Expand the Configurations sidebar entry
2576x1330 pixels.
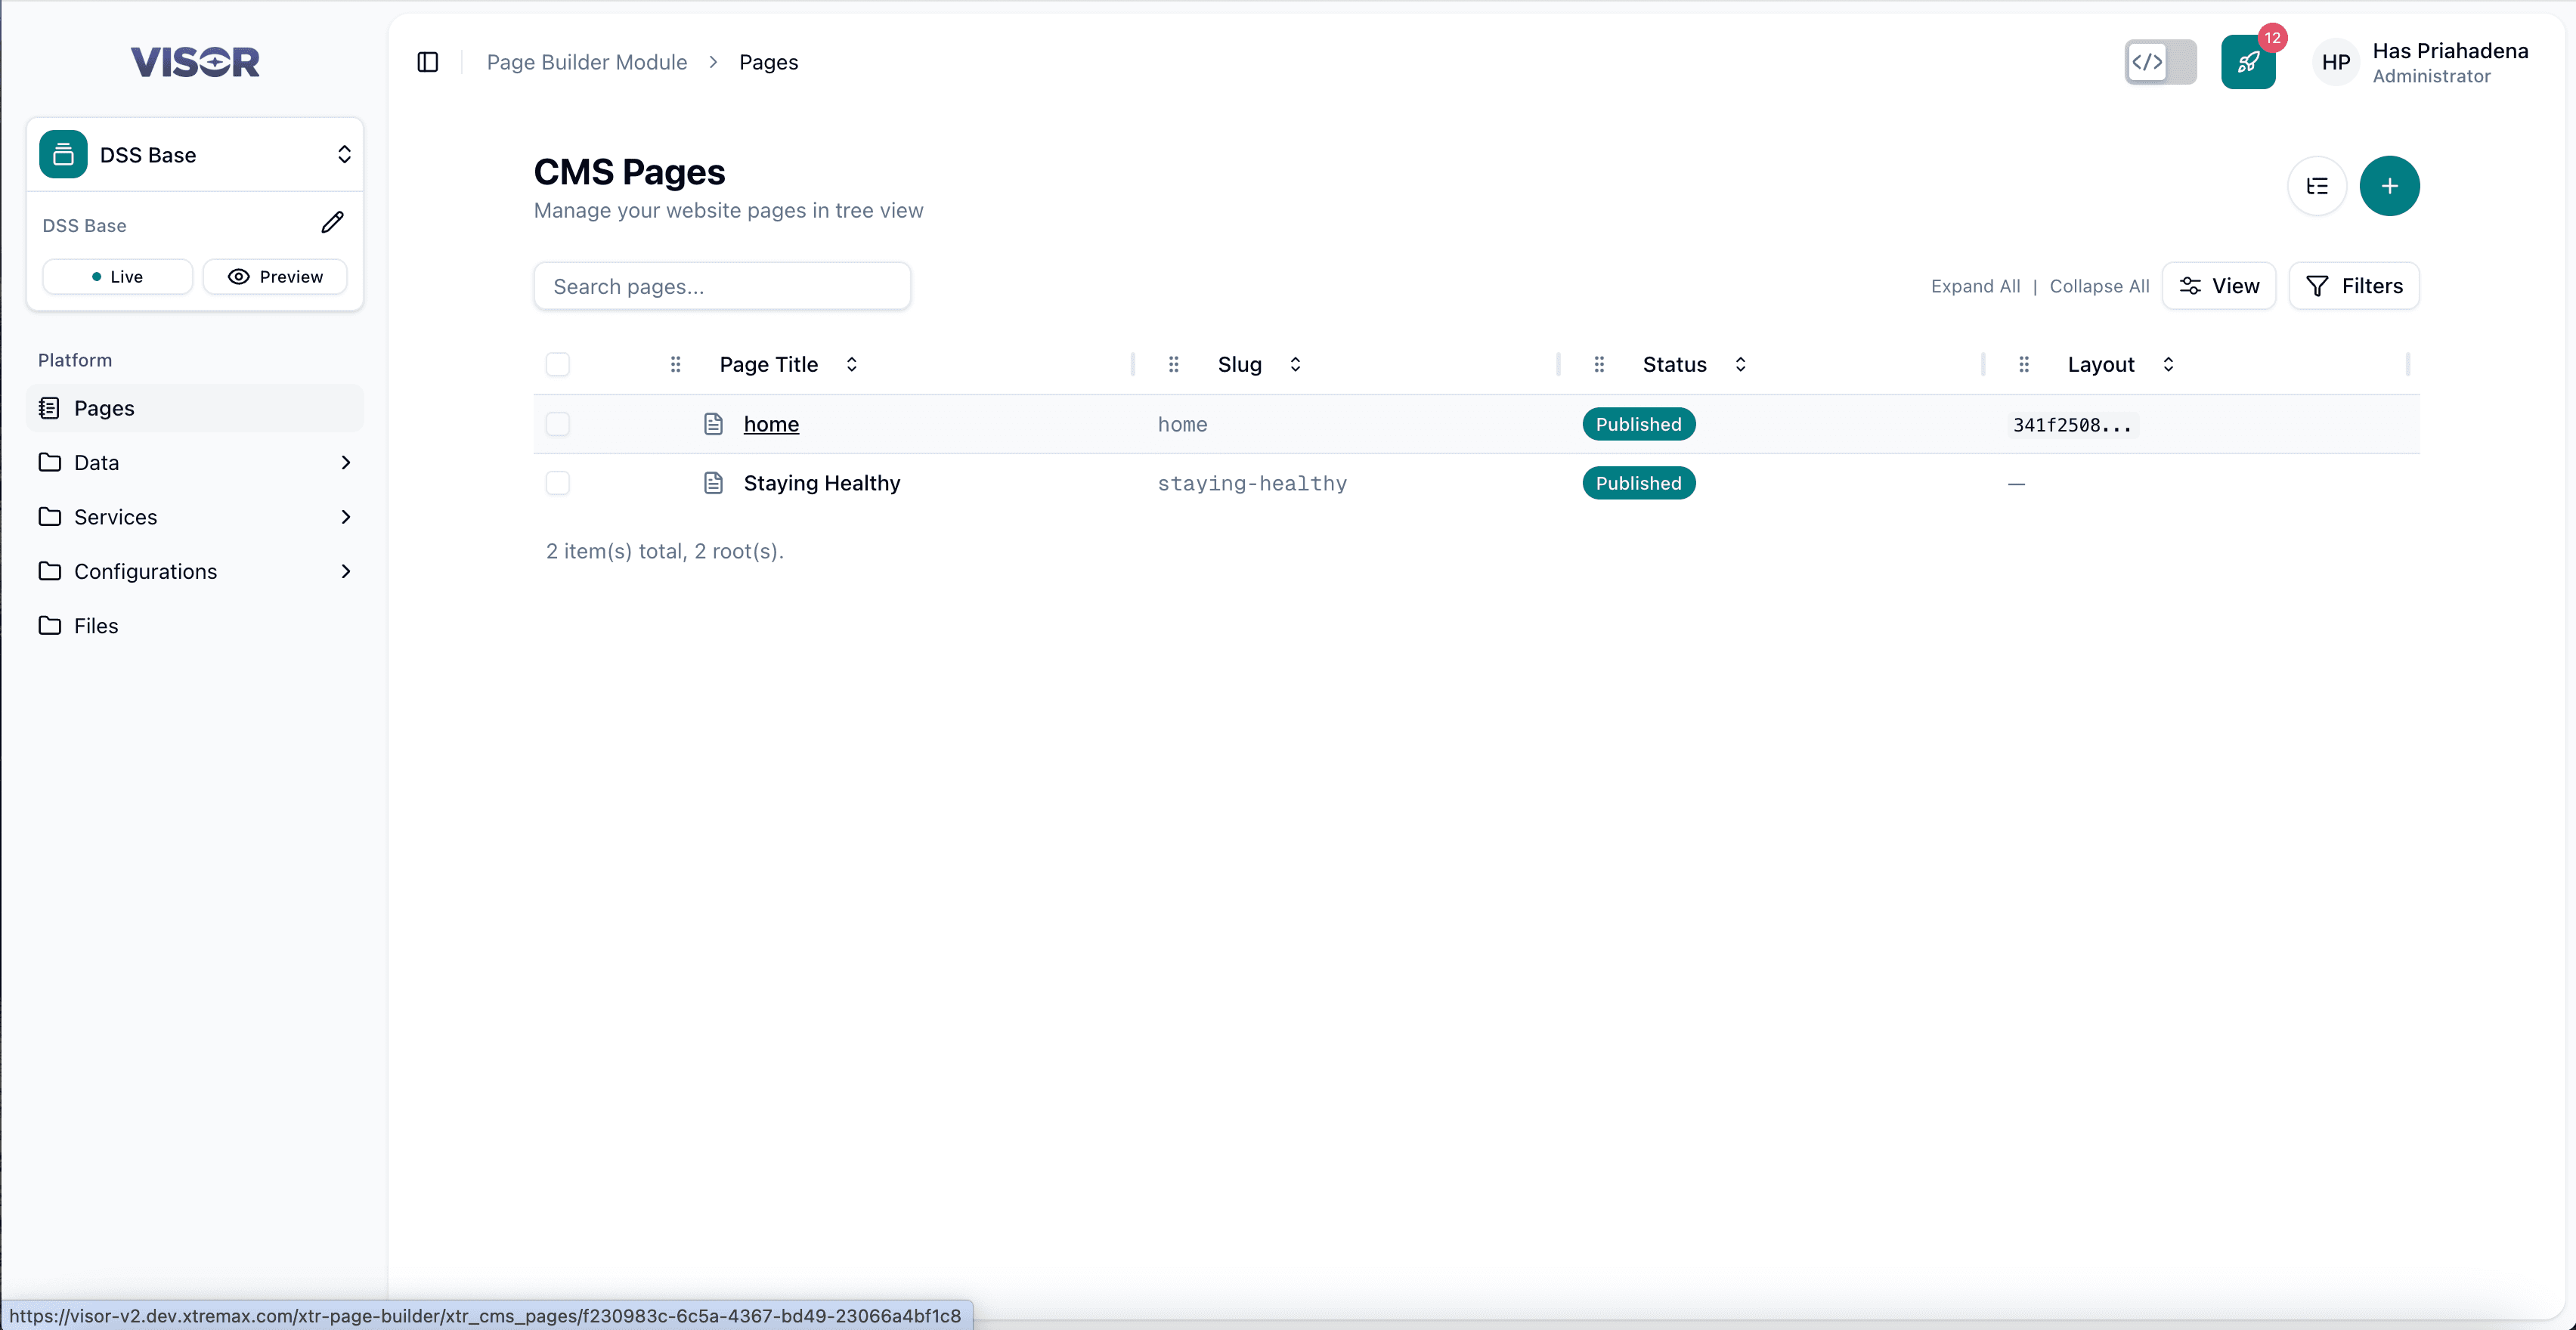[345, 571]
